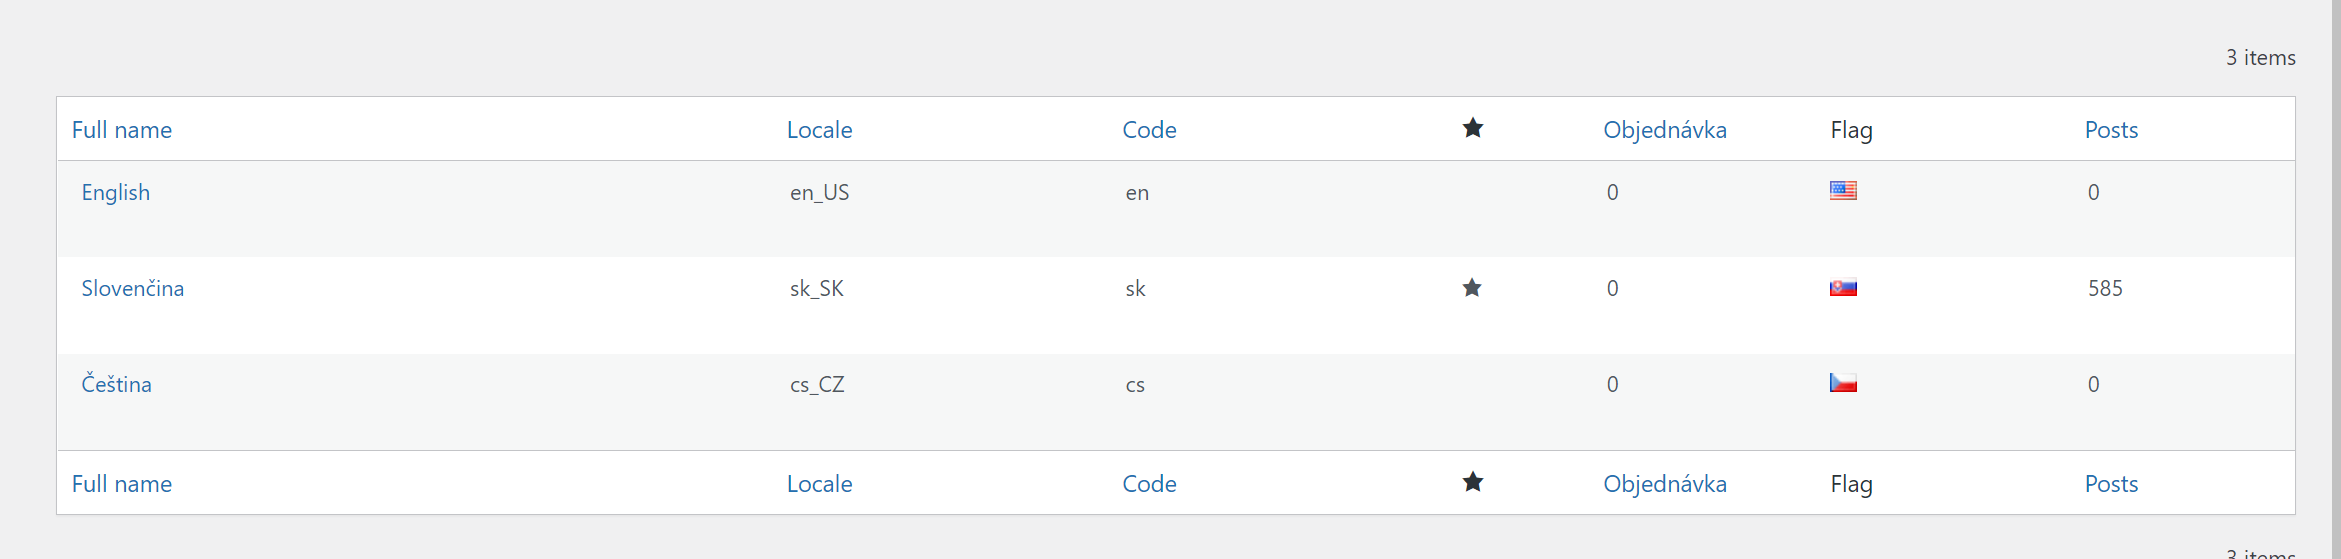
Task: Sort by Full name in the header
Action: 122,130
